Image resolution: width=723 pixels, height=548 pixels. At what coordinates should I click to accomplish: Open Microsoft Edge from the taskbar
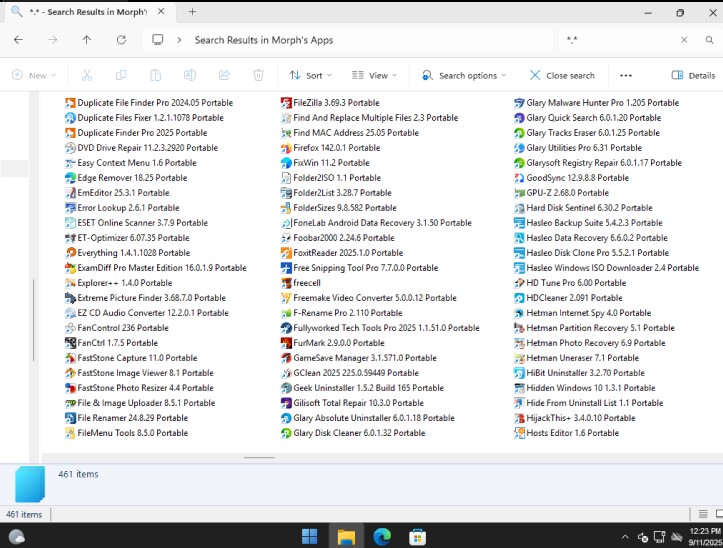(x=382, y=536)
